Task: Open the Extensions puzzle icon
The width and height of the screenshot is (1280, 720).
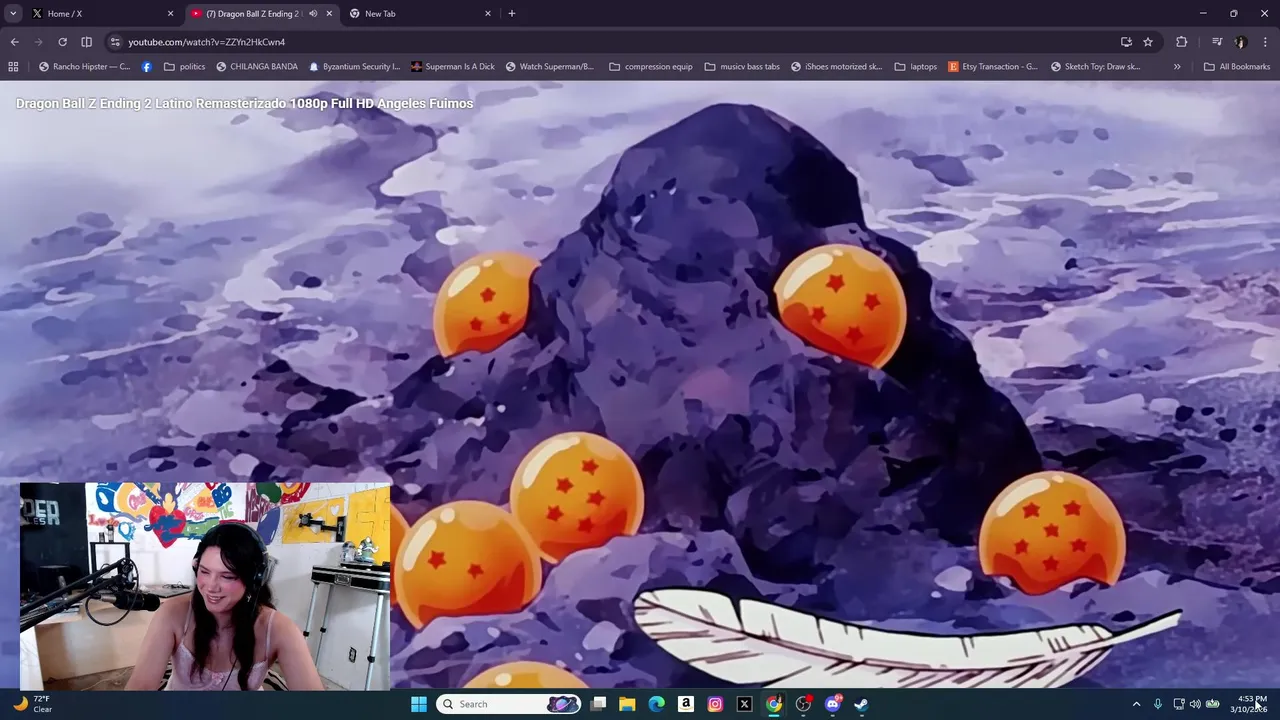Action: point(1181,42)
